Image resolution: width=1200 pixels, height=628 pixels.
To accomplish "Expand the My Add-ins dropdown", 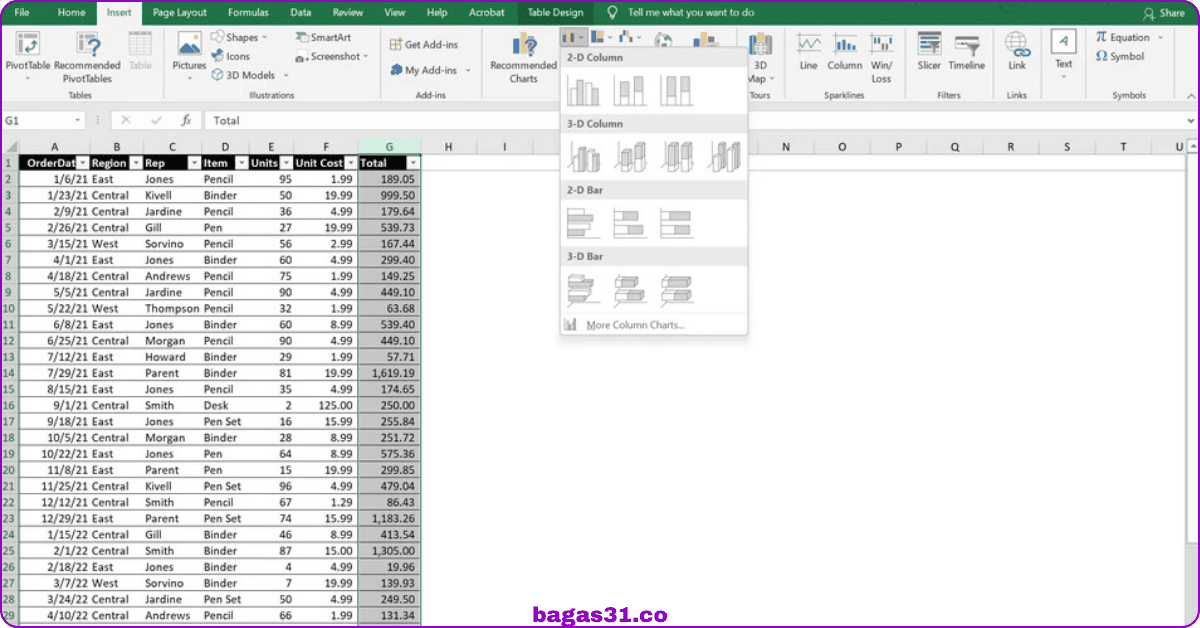I will 466,70.
